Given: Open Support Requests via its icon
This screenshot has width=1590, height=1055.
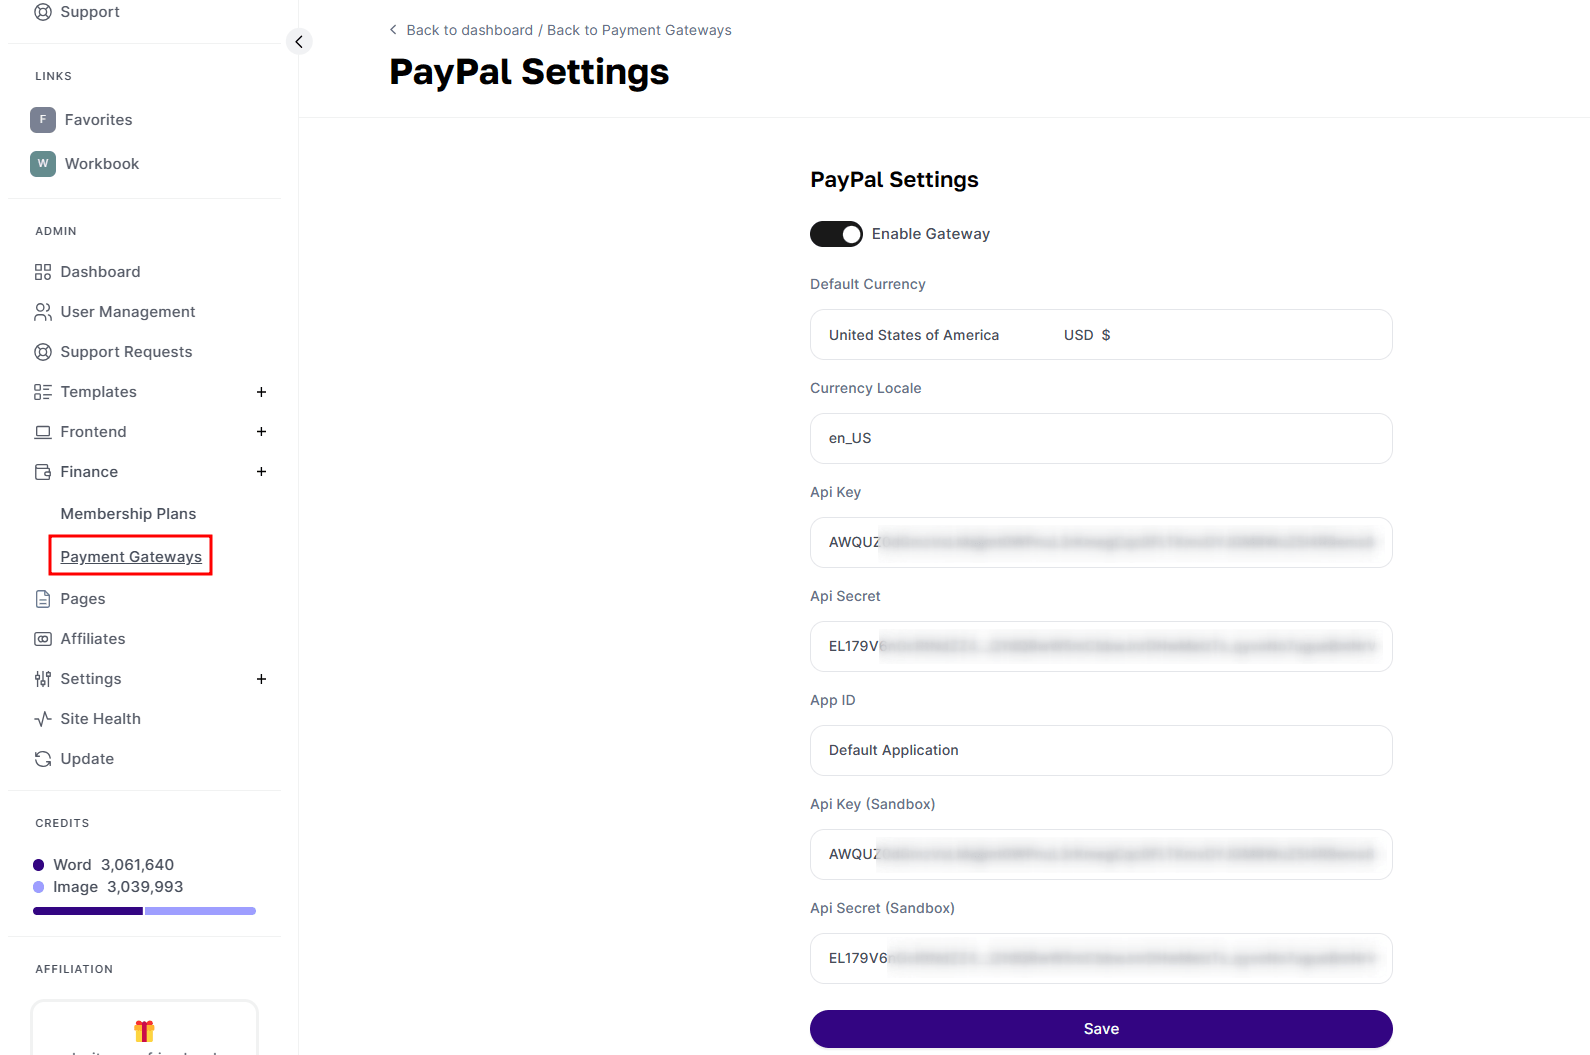Looking at the screenshot, I should point(43,351).
